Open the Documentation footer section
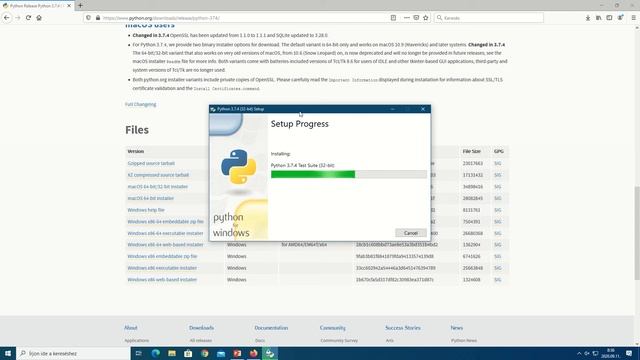This screenshot has height=360, width=640. point(271,328)
